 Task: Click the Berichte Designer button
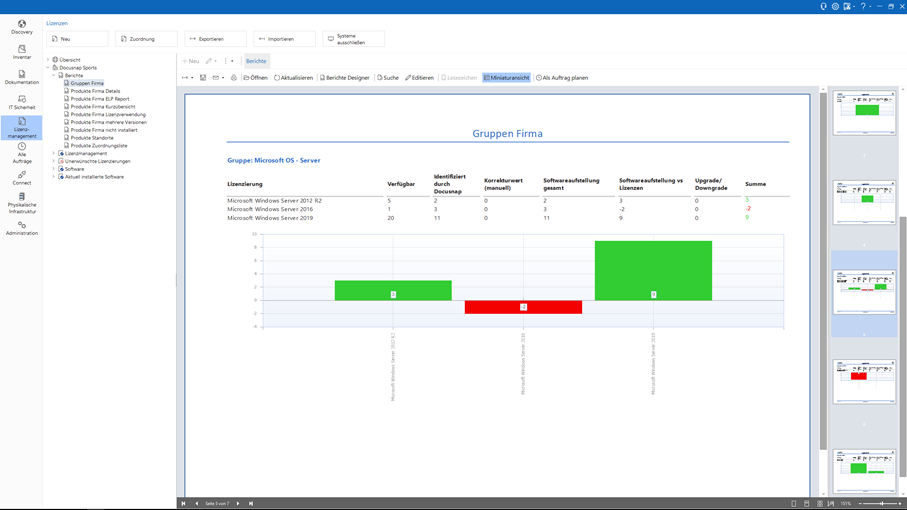pyautogui.click(x=345, y=78)
